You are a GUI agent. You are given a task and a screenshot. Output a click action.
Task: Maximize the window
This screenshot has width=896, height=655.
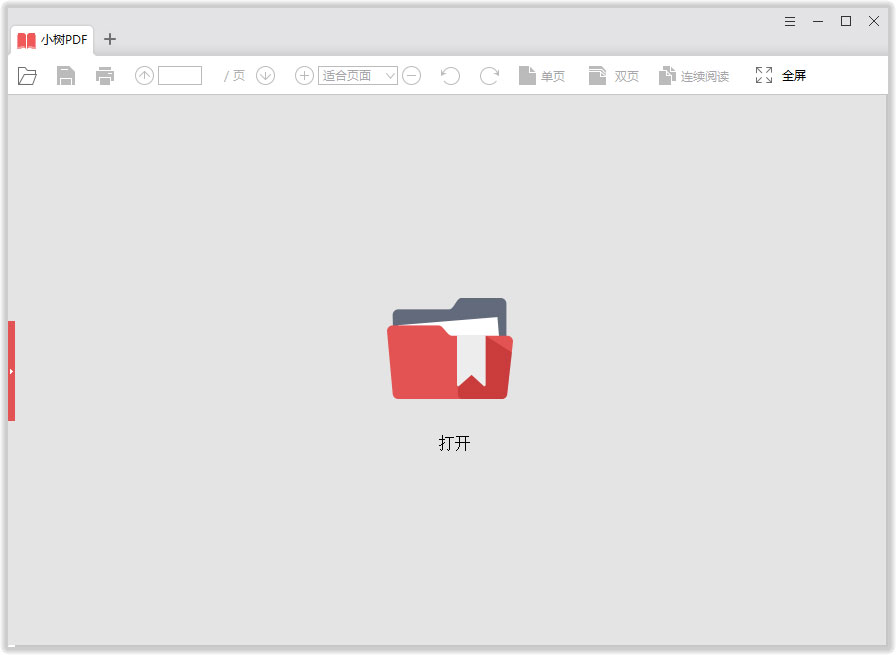846,21
